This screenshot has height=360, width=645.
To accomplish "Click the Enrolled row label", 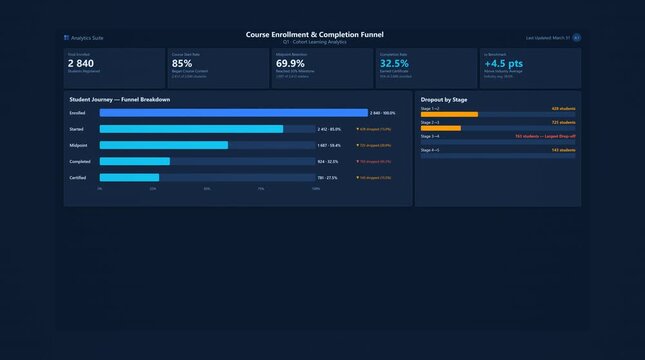I will pyautogui.click(x=77, y=113).
